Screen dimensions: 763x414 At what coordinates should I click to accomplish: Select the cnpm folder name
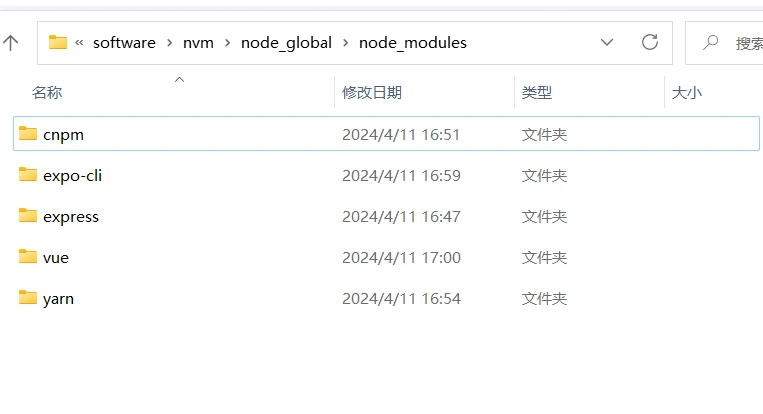[x=63, y=135]
